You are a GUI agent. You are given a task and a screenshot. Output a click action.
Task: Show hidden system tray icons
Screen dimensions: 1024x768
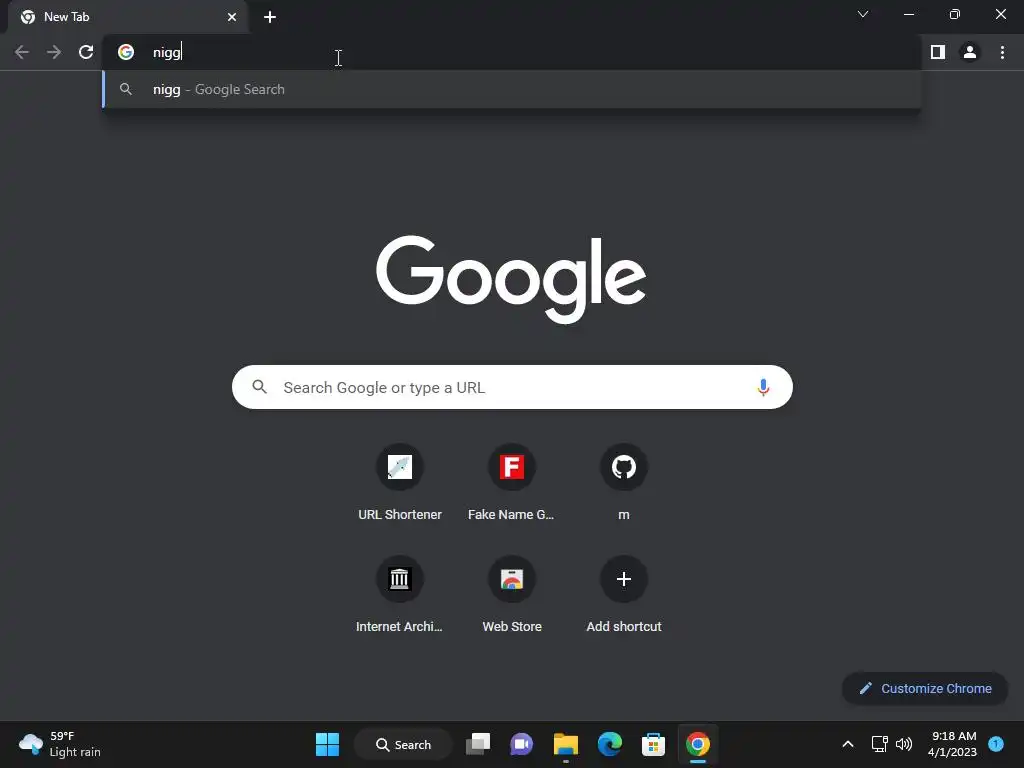(x=848, y=744)
